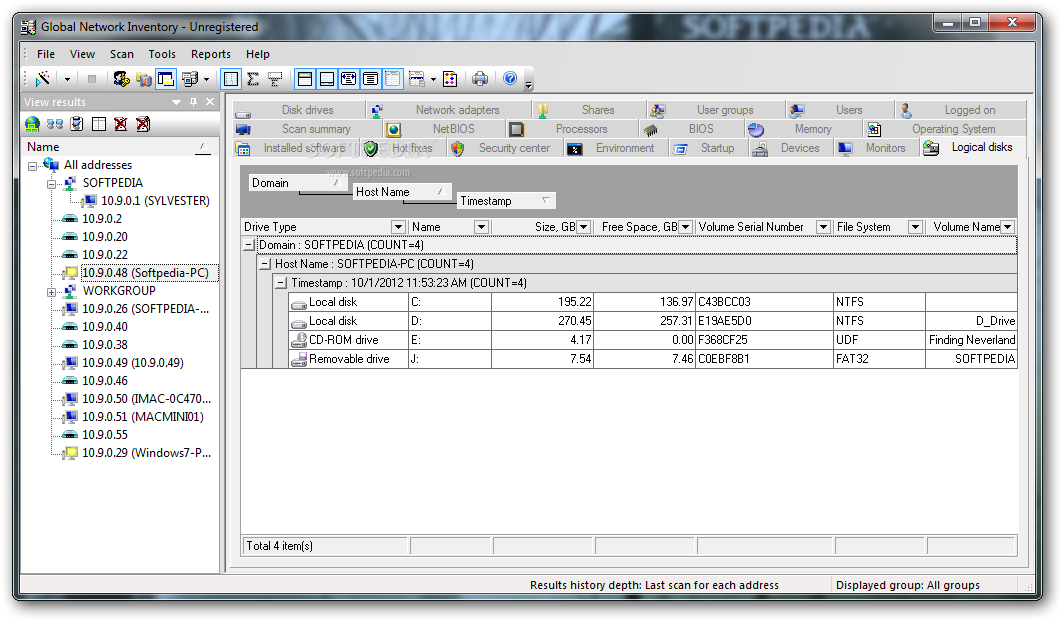Viewport: 1063px width, 621px height.
Task: Open the View results panel dropdown arrow
Action: (x=176, y=102)
